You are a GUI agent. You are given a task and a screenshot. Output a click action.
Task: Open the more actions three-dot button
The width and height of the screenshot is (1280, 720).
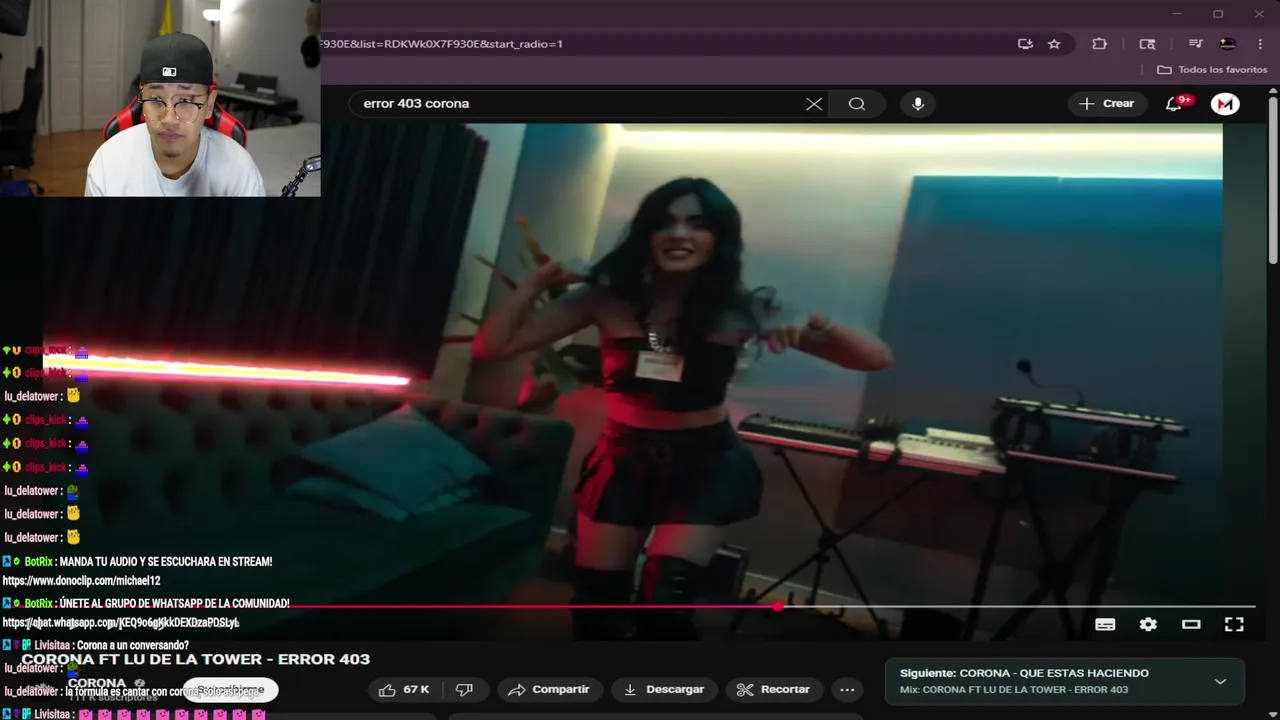847,690
